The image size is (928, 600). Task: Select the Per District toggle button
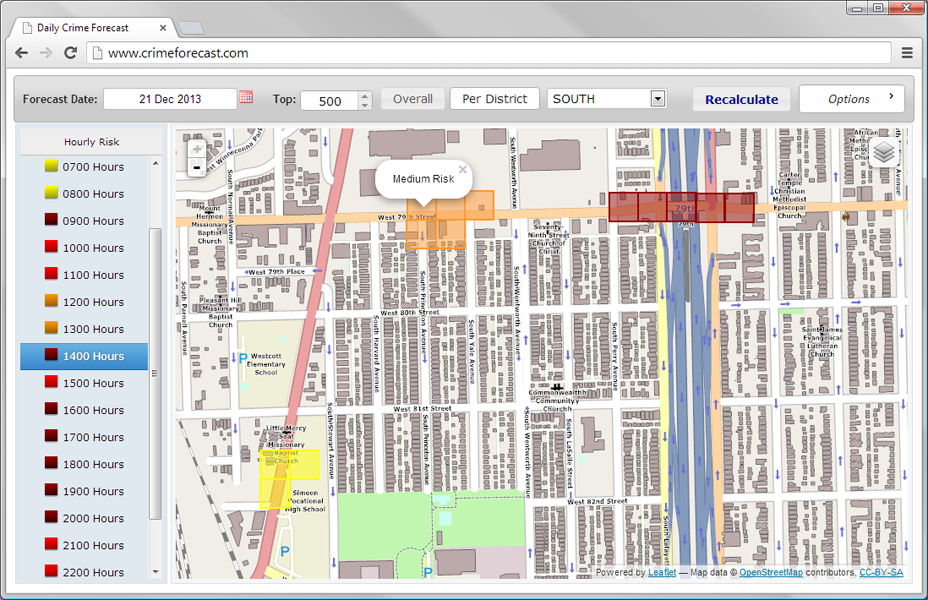pyautogui.click(x=494, y=99)
